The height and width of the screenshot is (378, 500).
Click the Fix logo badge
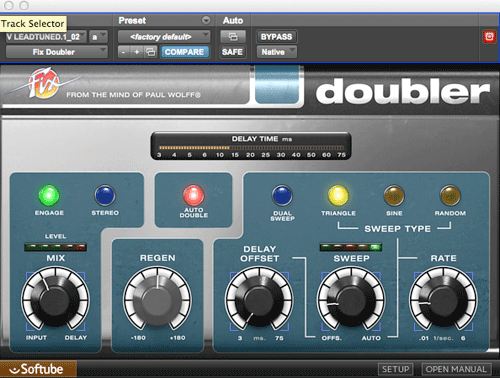point(44,83)
